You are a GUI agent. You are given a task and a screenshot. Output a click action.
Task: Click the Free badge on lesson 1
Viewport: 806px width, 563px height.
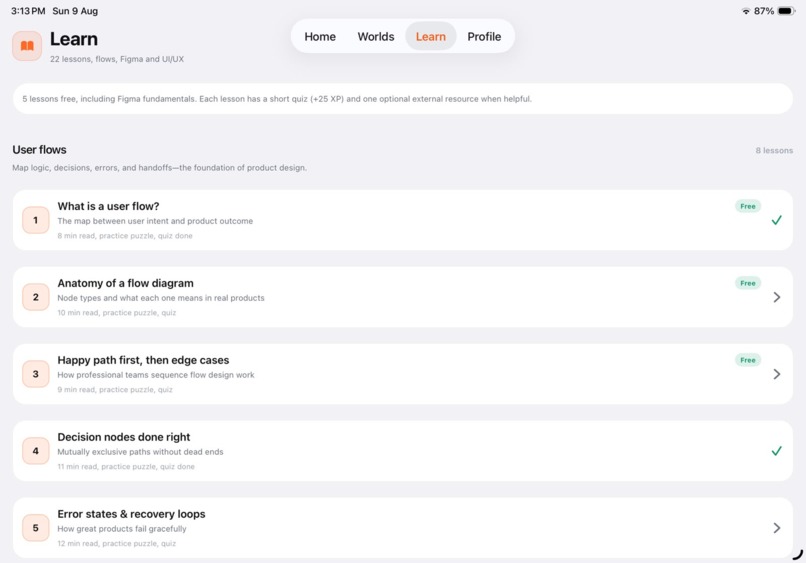[747, 206]
